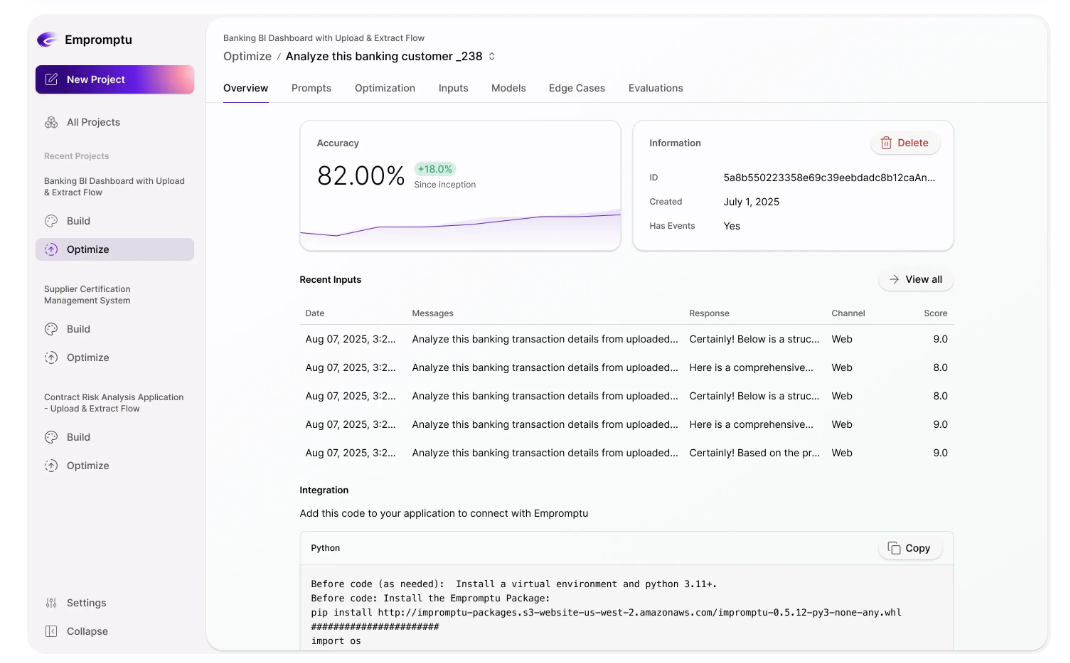Image resolution: width=1070 pixels, height=663 pixels.
Task: Collapse the sidebar panel
Action: [x=87, y=631]
